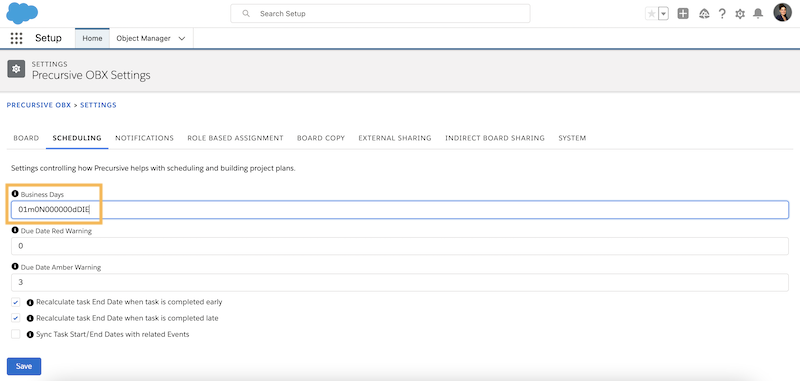Open the Help question mark icon

(722, 14)
